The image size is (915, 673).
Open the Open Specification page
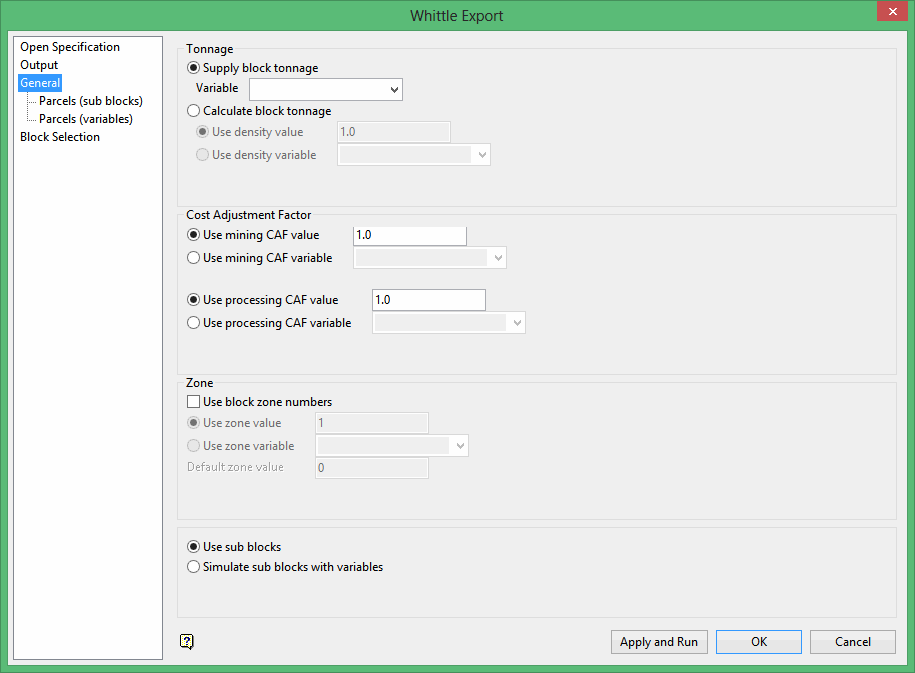coord(70,47)
